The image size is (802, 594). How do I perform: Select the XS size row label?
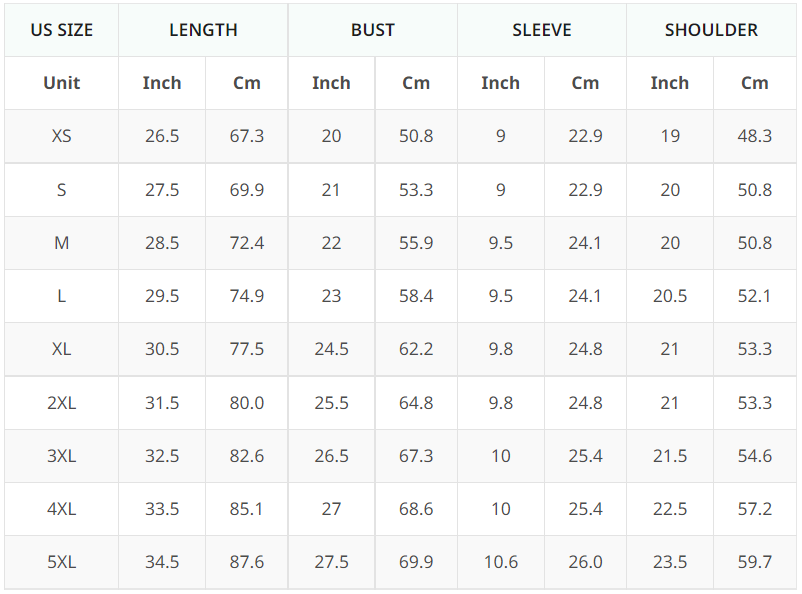61,136
